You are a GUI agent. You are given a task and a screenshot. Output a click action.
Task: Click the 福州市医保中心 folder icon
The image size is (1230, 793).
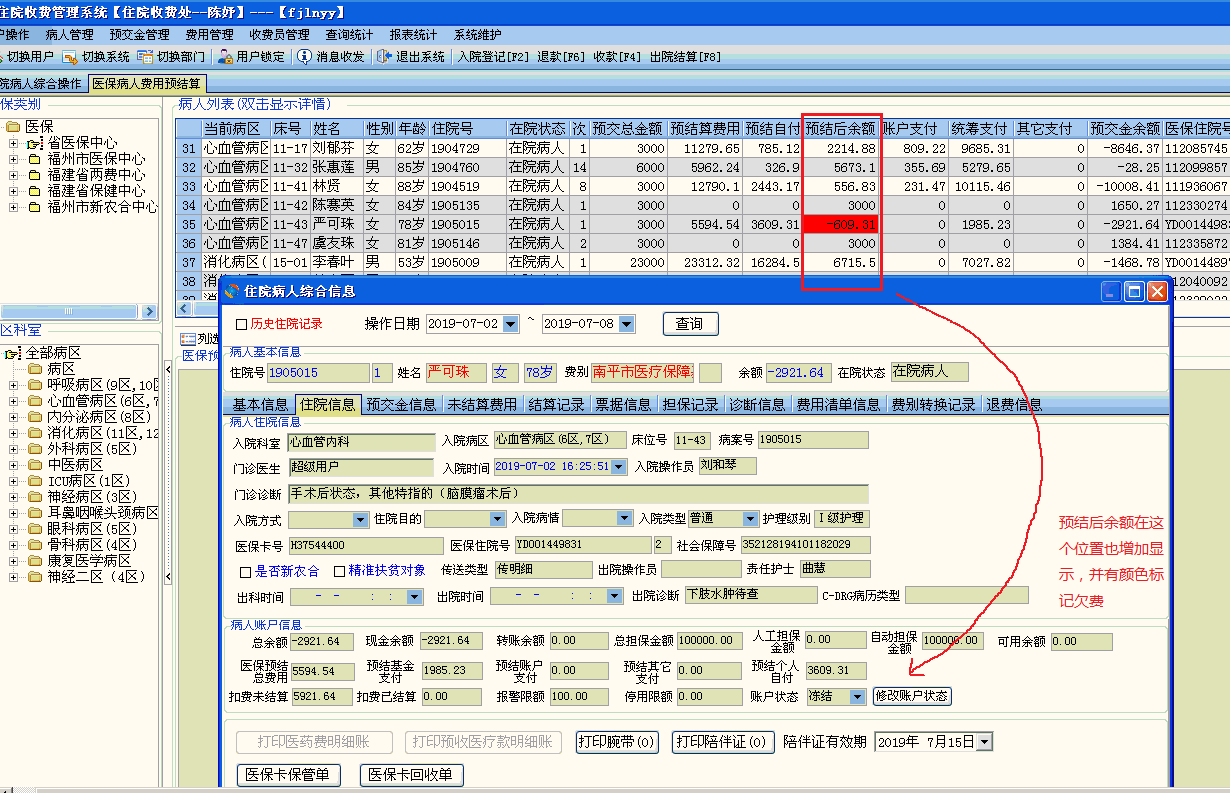pos(34,159)
